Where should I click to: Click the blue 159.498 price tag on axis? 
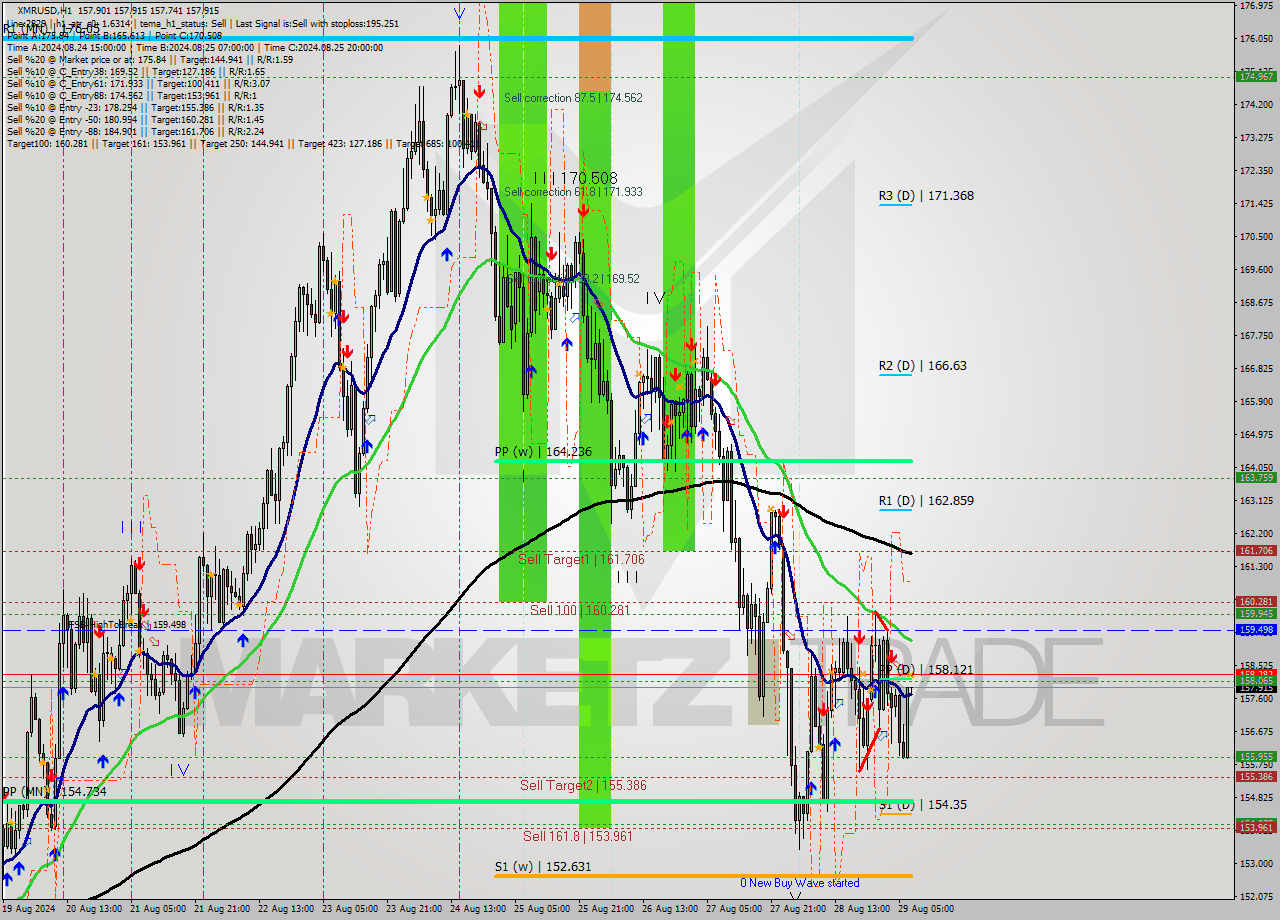coord(1256,630)
